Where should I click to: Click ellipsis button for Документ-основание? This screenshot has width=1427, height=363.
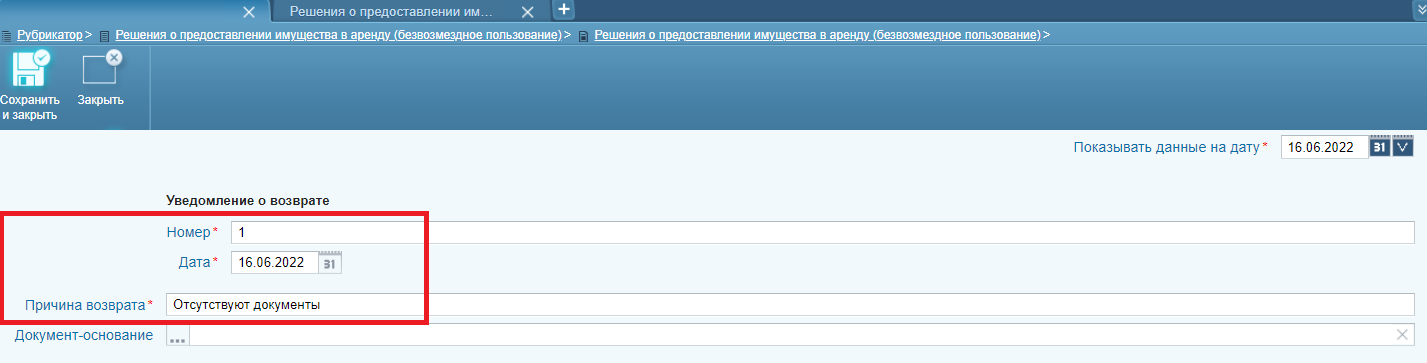click(178, 336)
